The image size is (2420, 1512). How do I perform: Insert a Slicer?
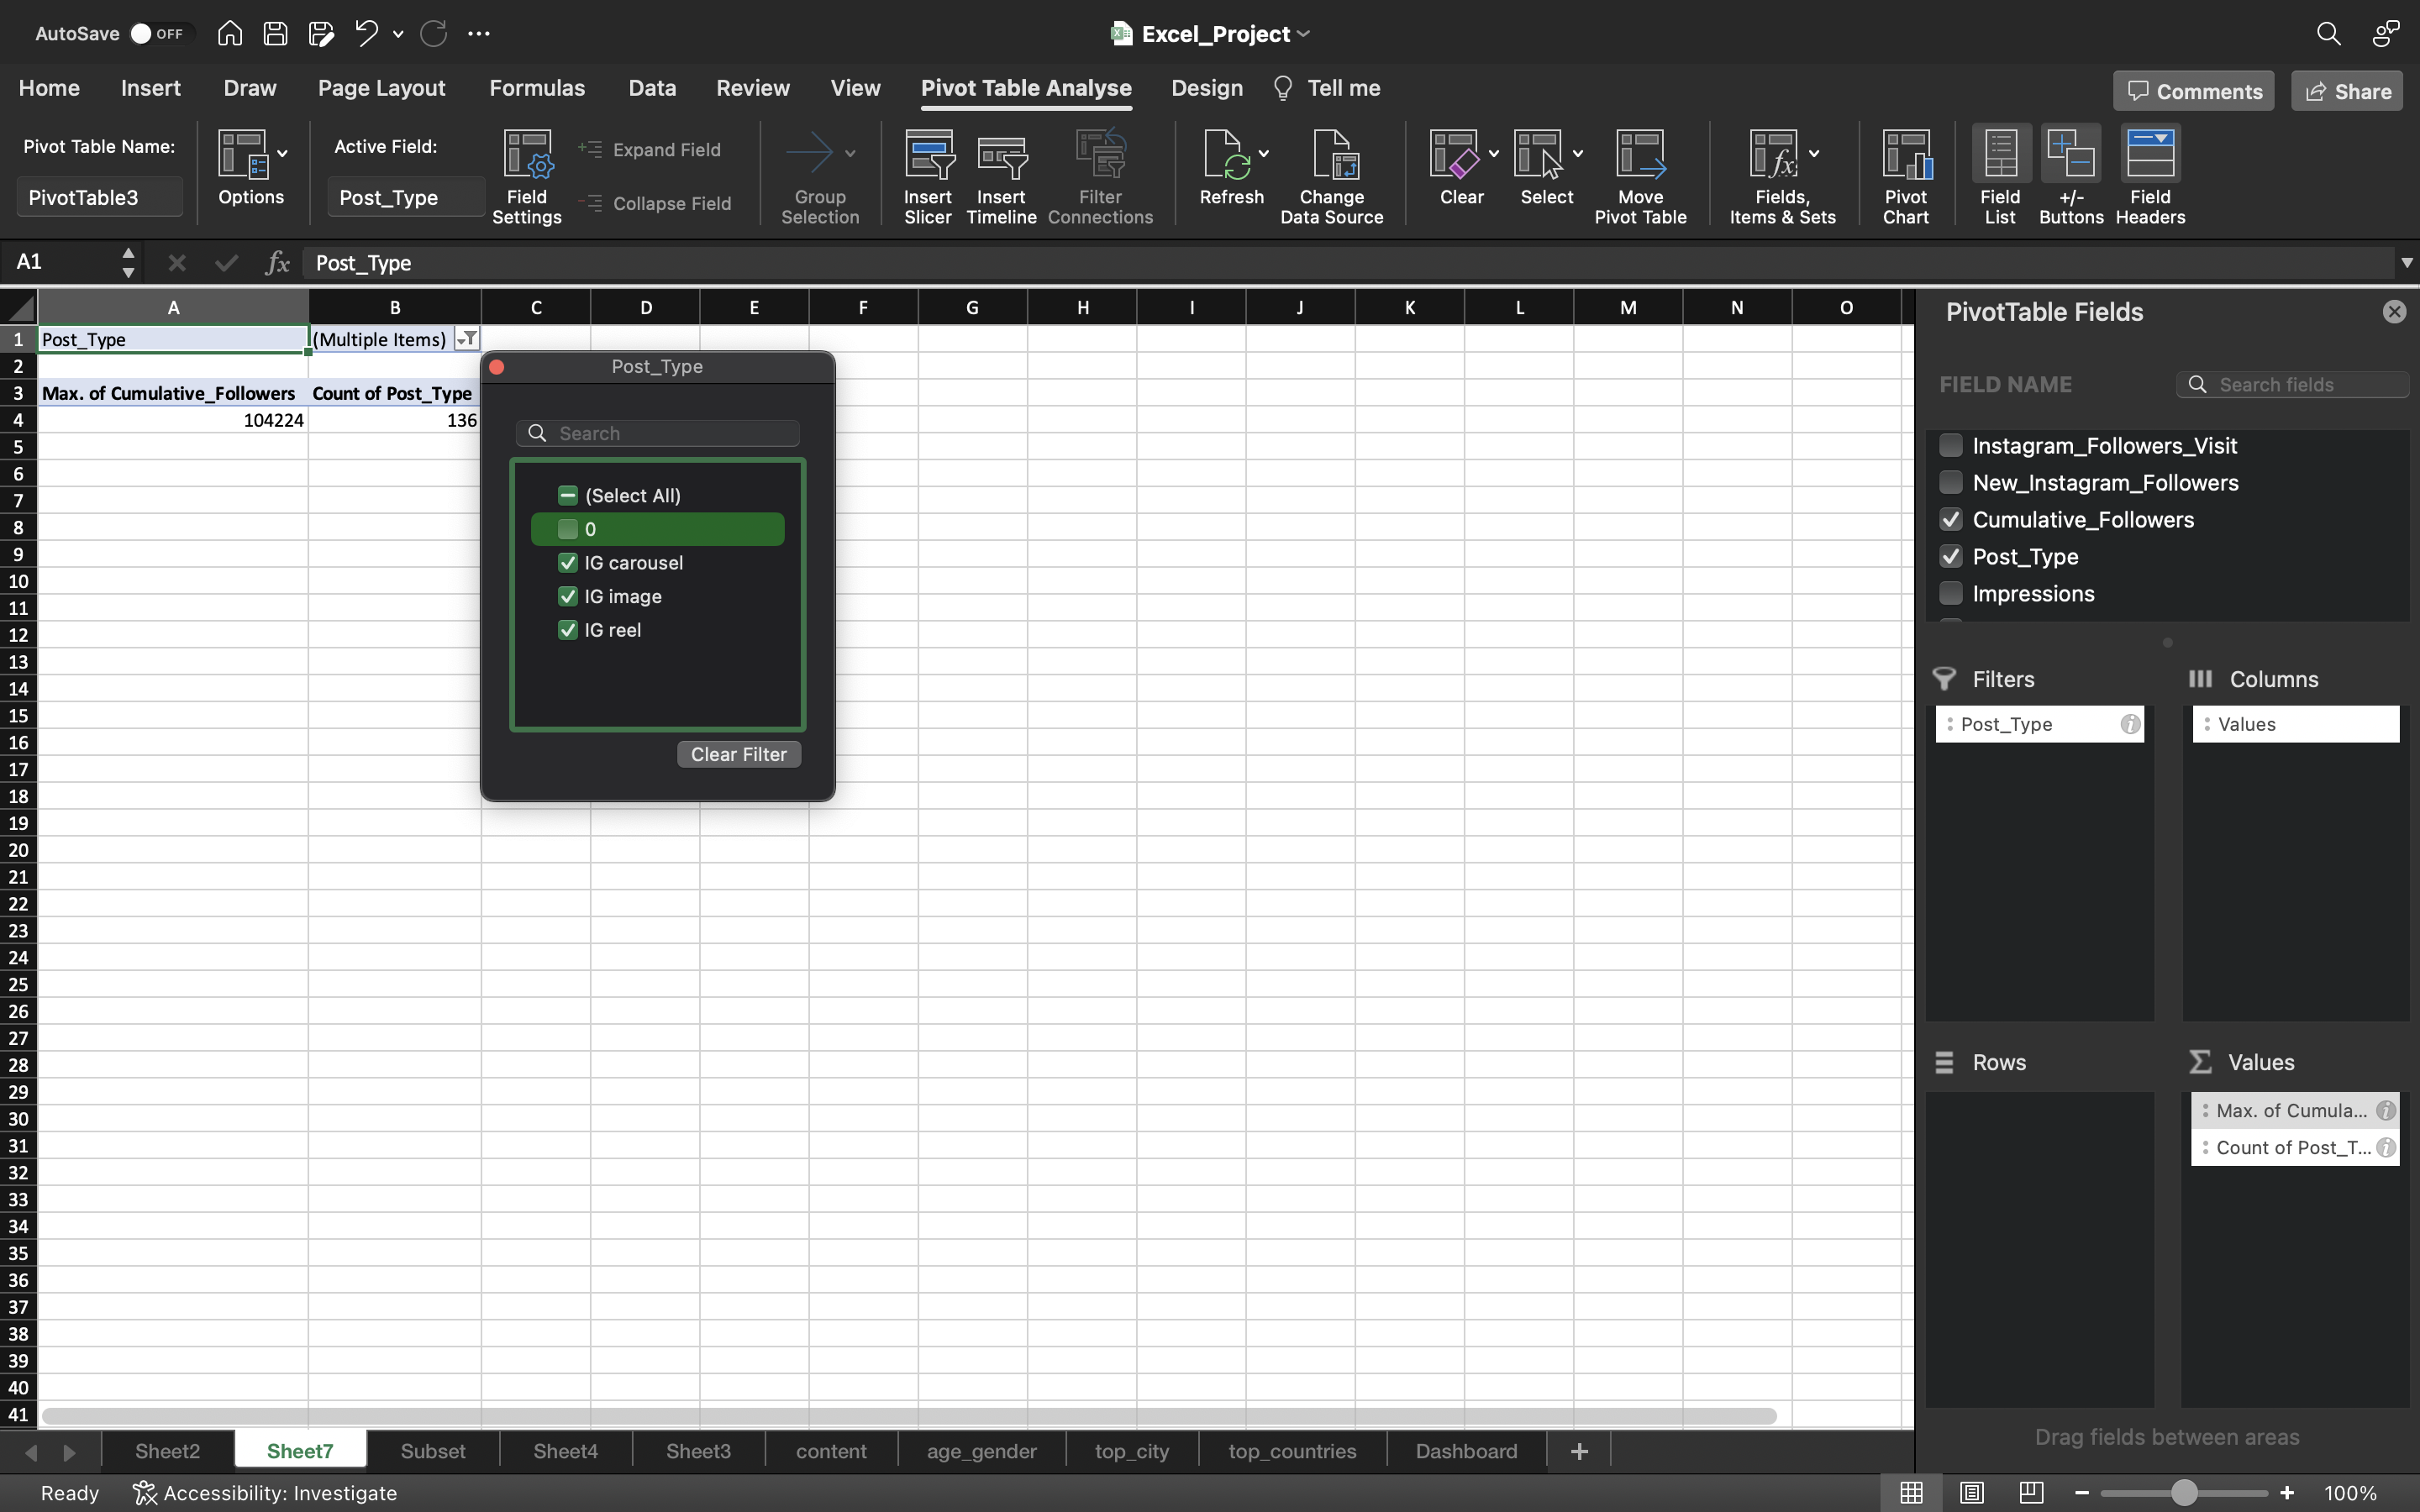tap(928, 177)
